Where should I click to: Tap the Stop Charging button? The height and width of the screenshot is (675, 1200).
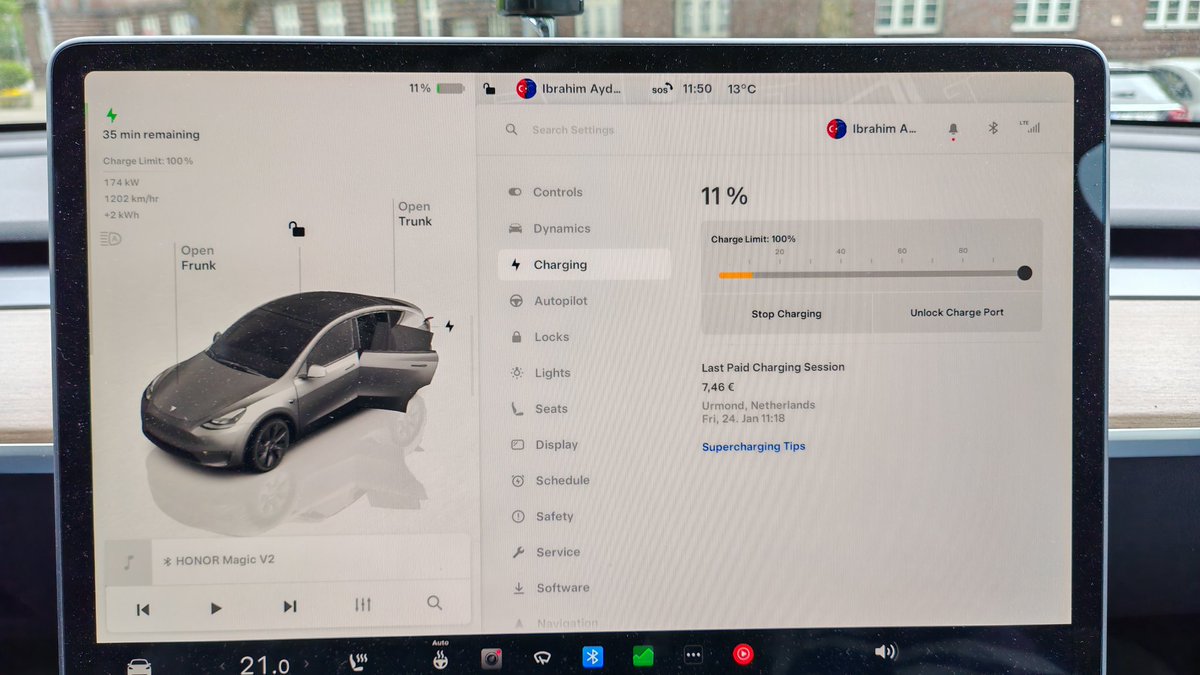tap(787, 313)
